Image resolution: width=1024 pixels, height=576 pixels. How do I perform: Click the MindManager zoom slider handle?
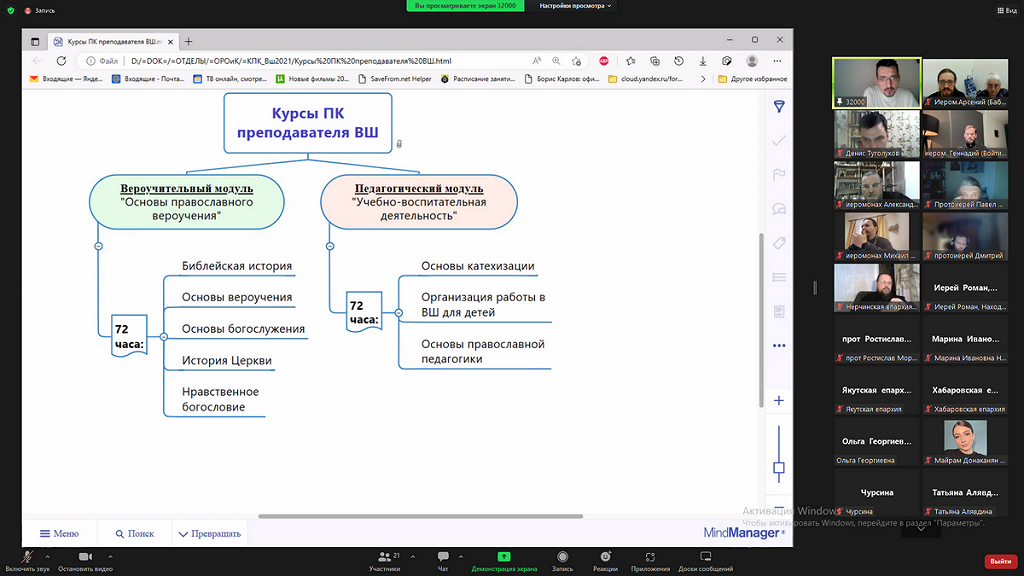(x=779, y=467)
